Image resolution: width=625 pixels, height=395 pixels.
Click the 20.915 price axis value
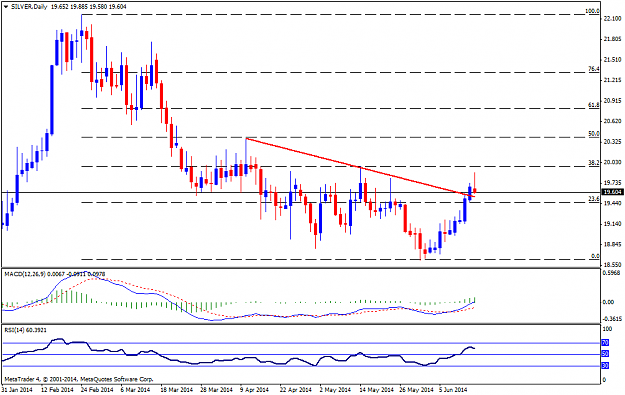coord(613,101)
